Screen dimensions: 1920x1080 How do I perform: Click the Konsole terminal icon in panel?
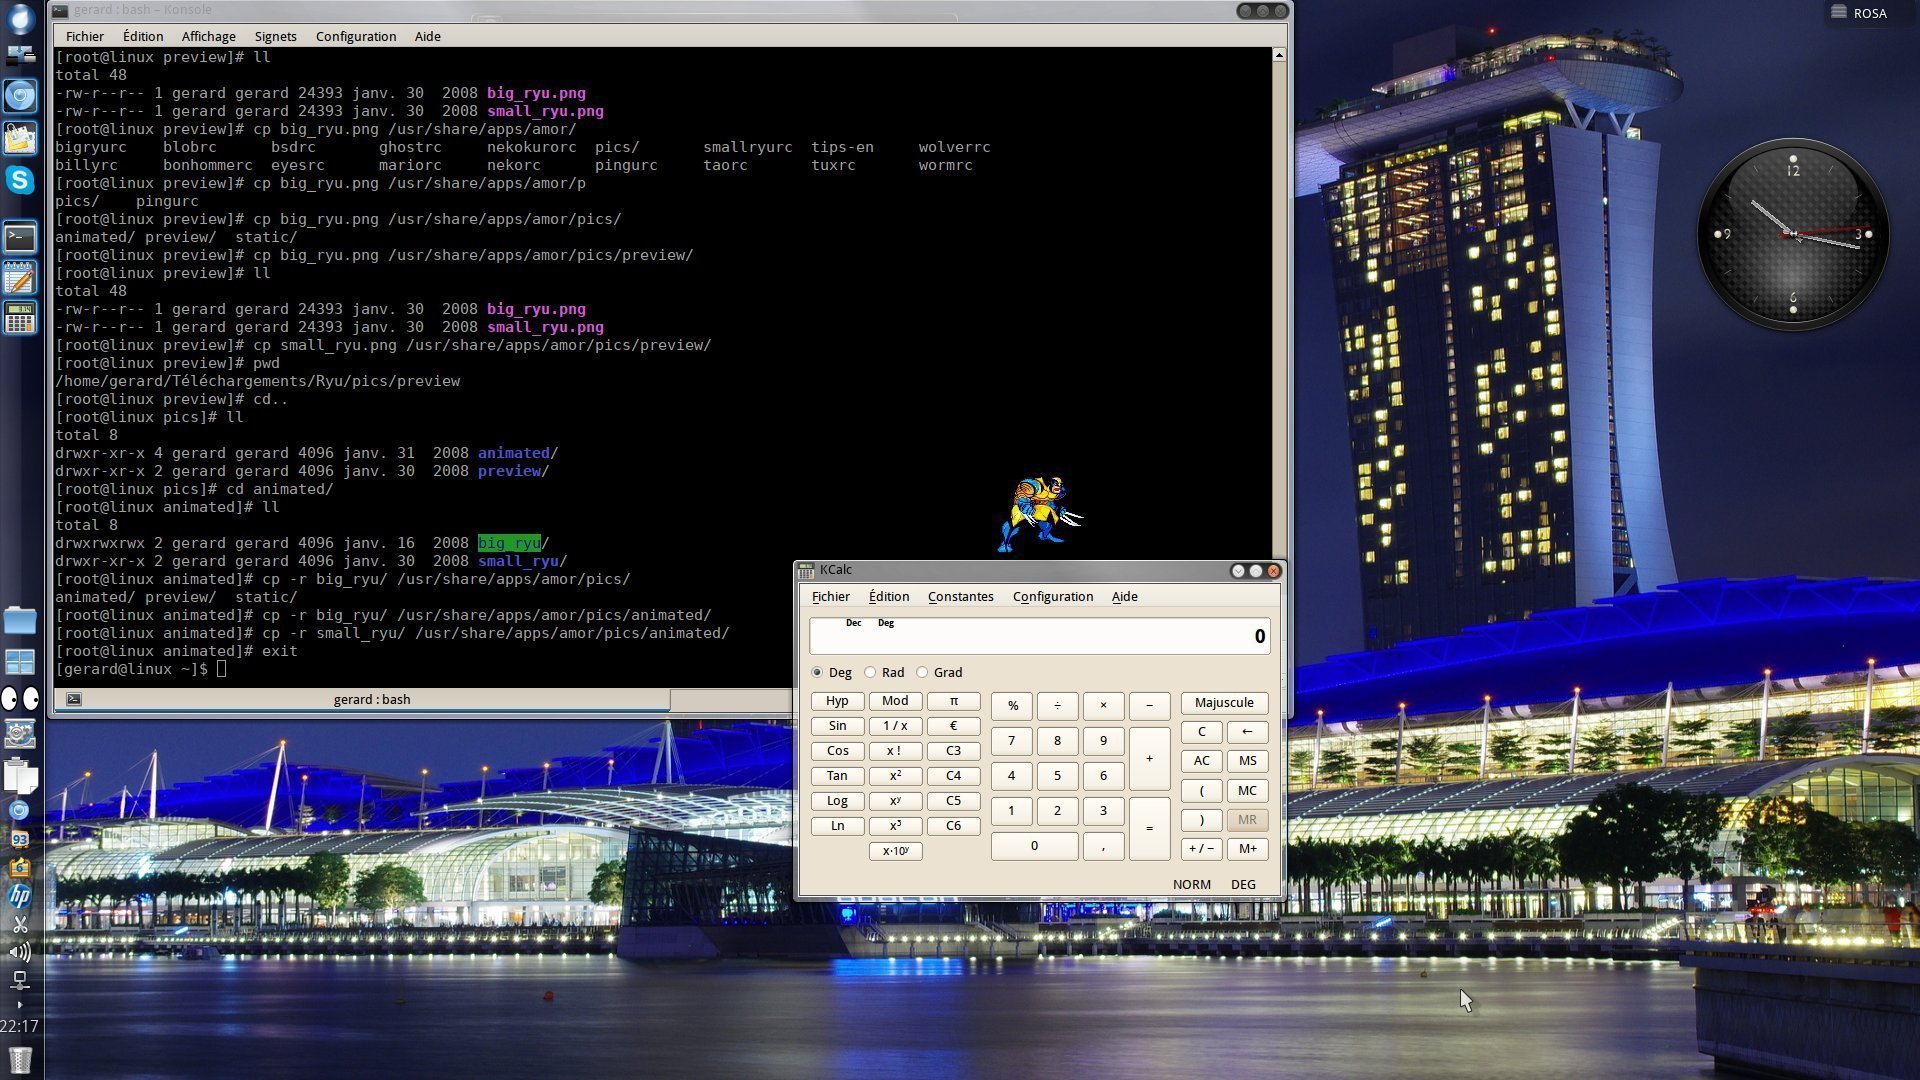pos(20,237)
